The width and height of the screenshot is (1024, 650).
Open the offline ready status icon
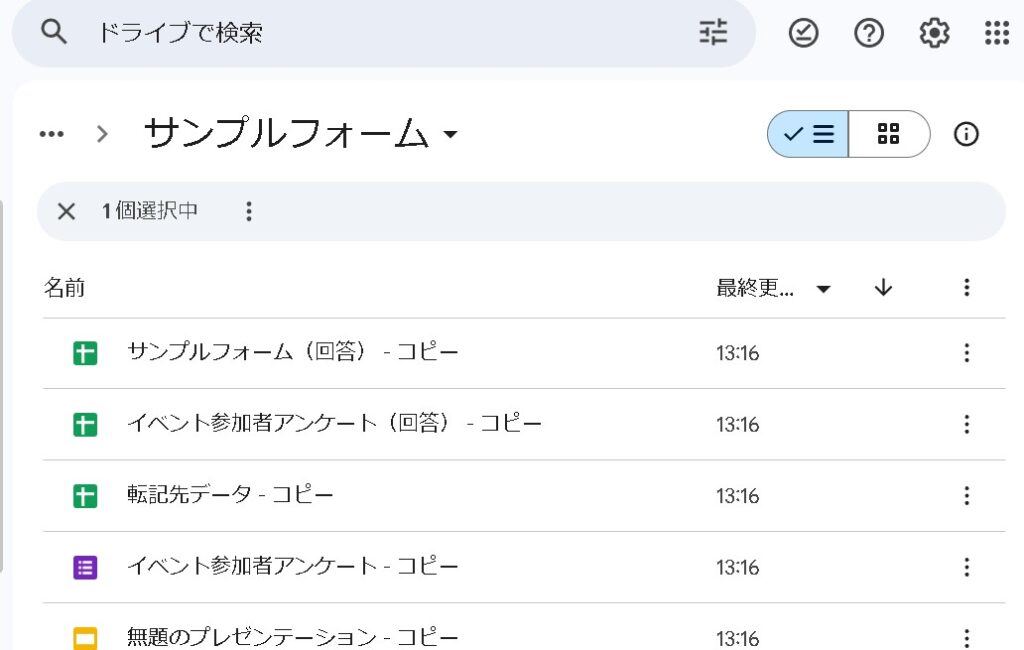click(x=803, y=33)
